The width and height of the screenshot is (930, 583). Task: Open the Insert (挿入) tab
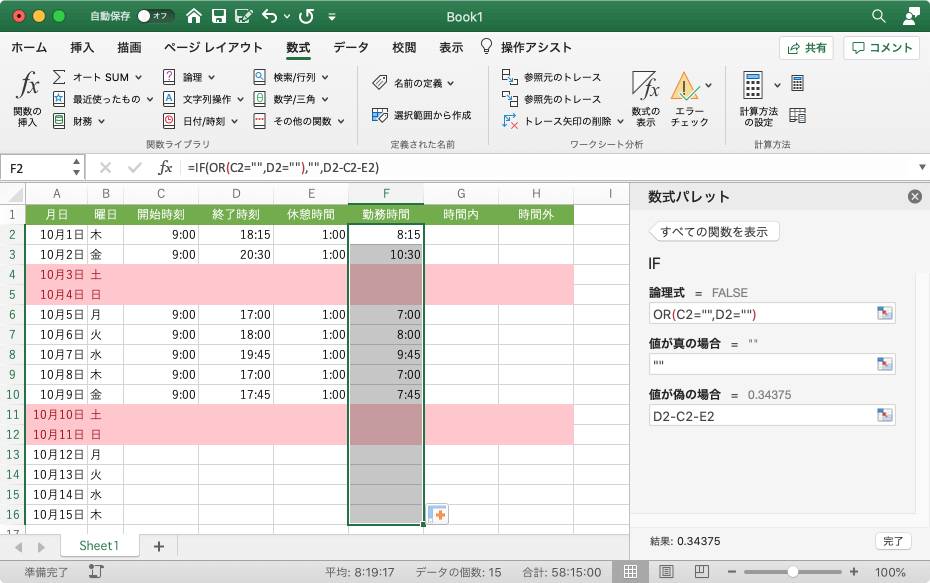82,47
